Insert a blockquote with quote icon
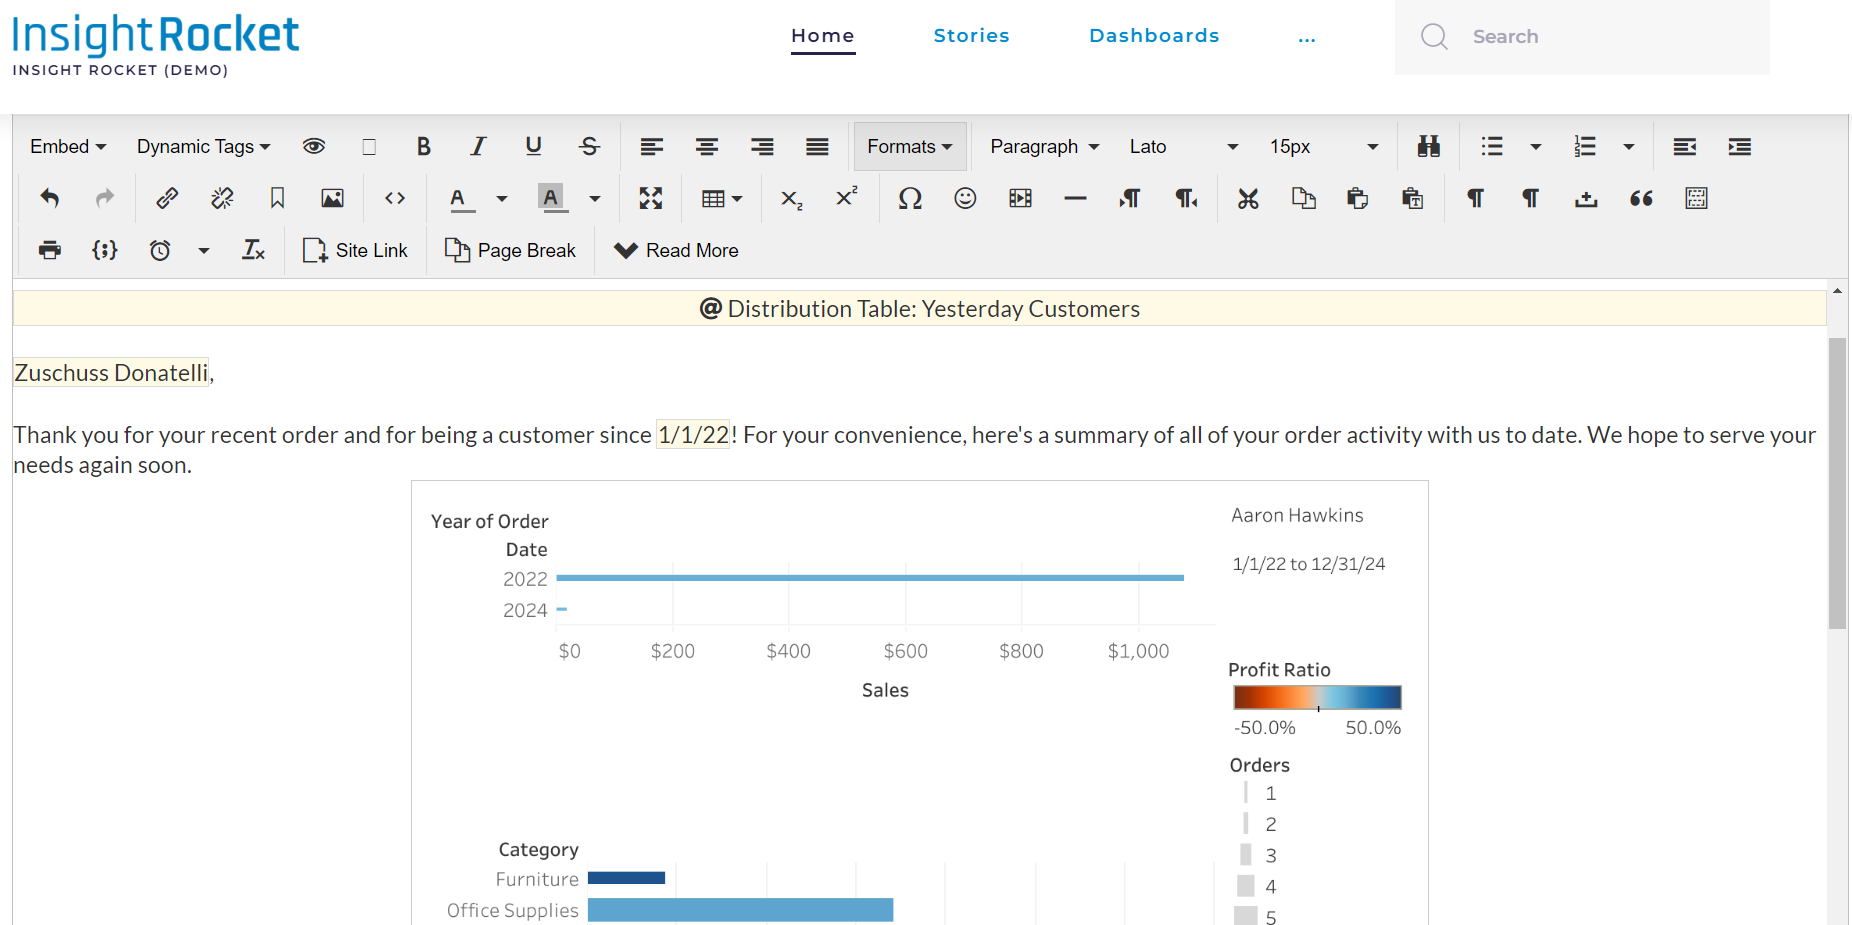The image size is (1852, 925). (x=1640, y=199)
